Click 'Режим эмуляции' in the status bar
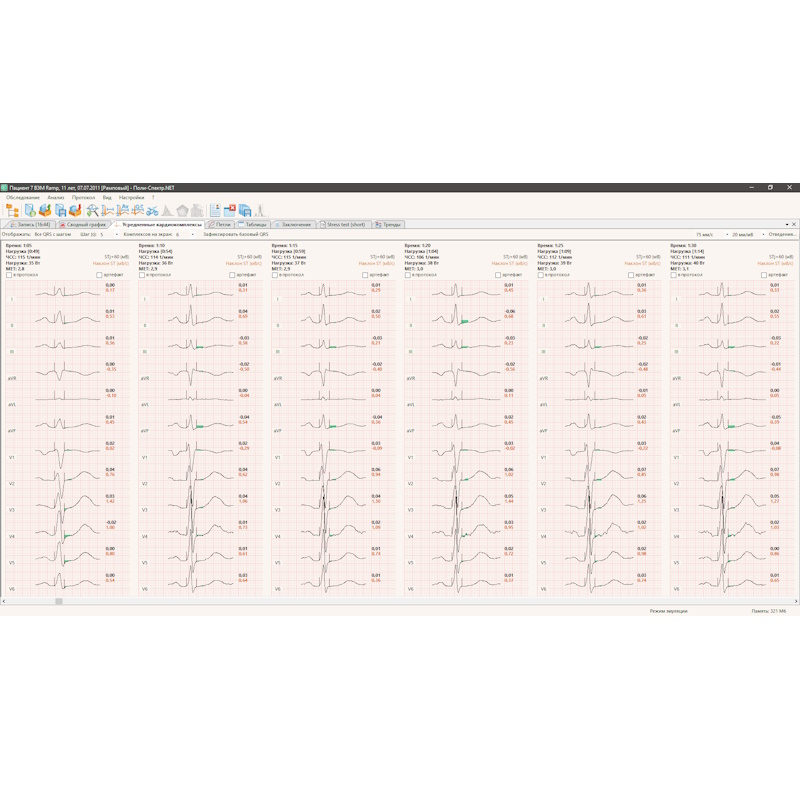This screenshot has height=800, width=800. [668, 611]
